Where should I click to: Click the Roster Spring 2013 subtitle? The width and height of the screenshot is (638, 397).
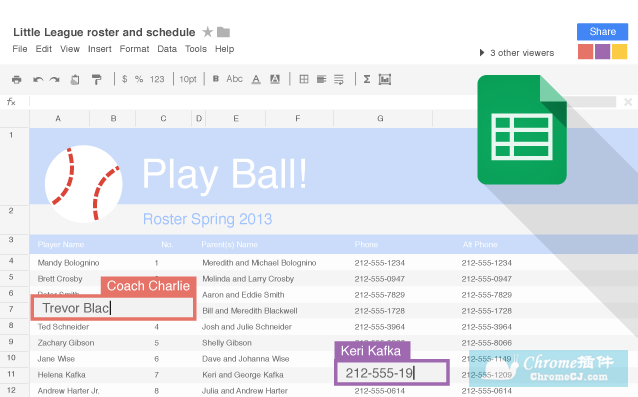click(208, 219)
